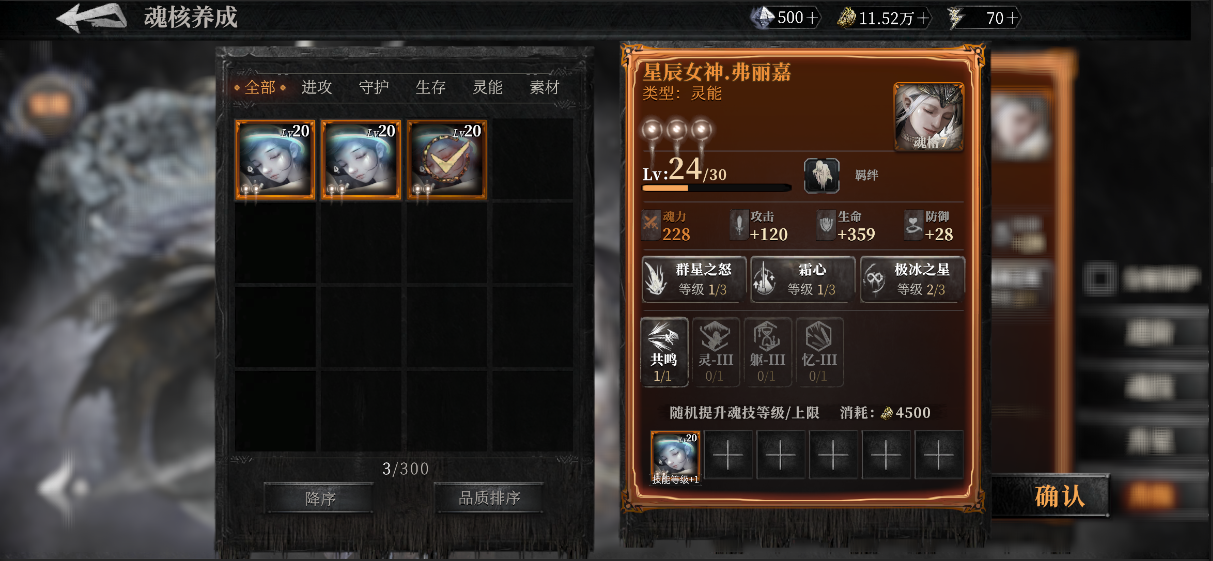Screen dimensions: 1213x561
Task: Switch to the 守护 tab
Action: 374,87
